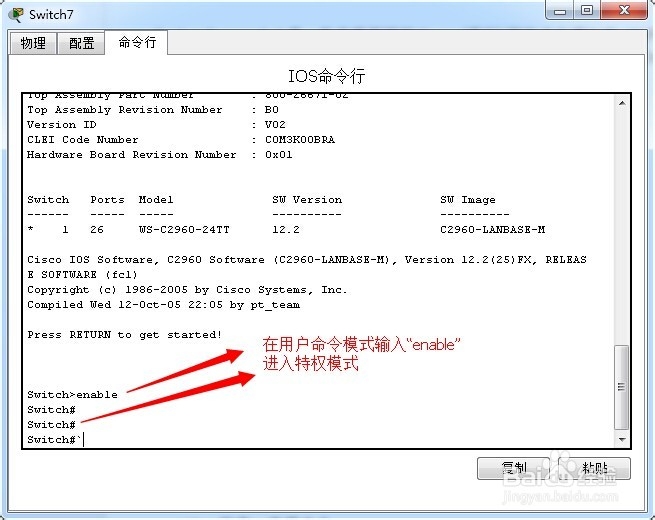Select the 命令行 tab
Viewport: 655px width, 520px height.
(137, 42)
